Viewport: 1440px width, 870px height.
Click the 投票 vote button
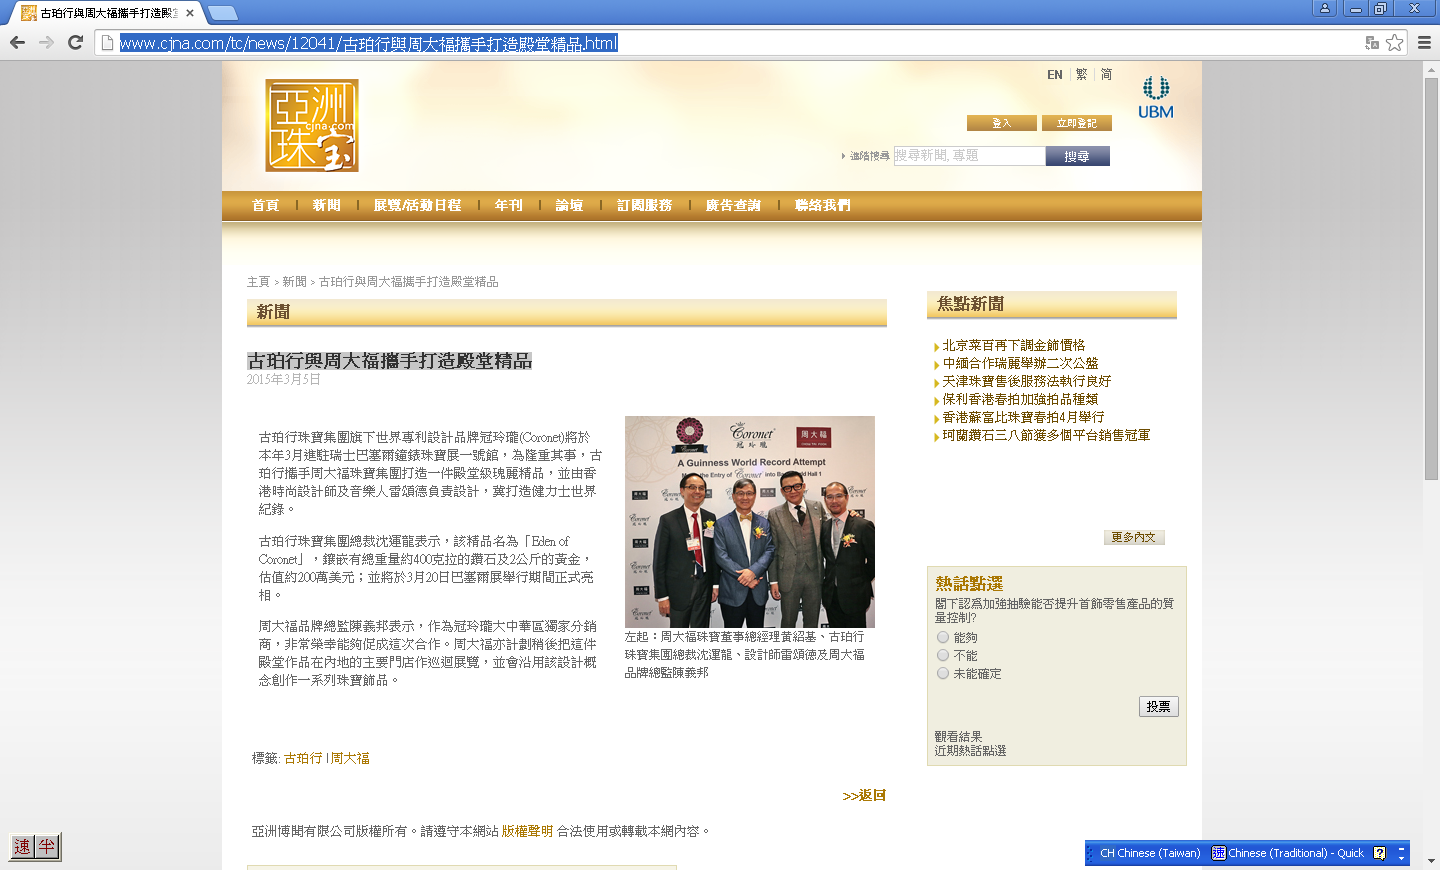pos(1159,706)
